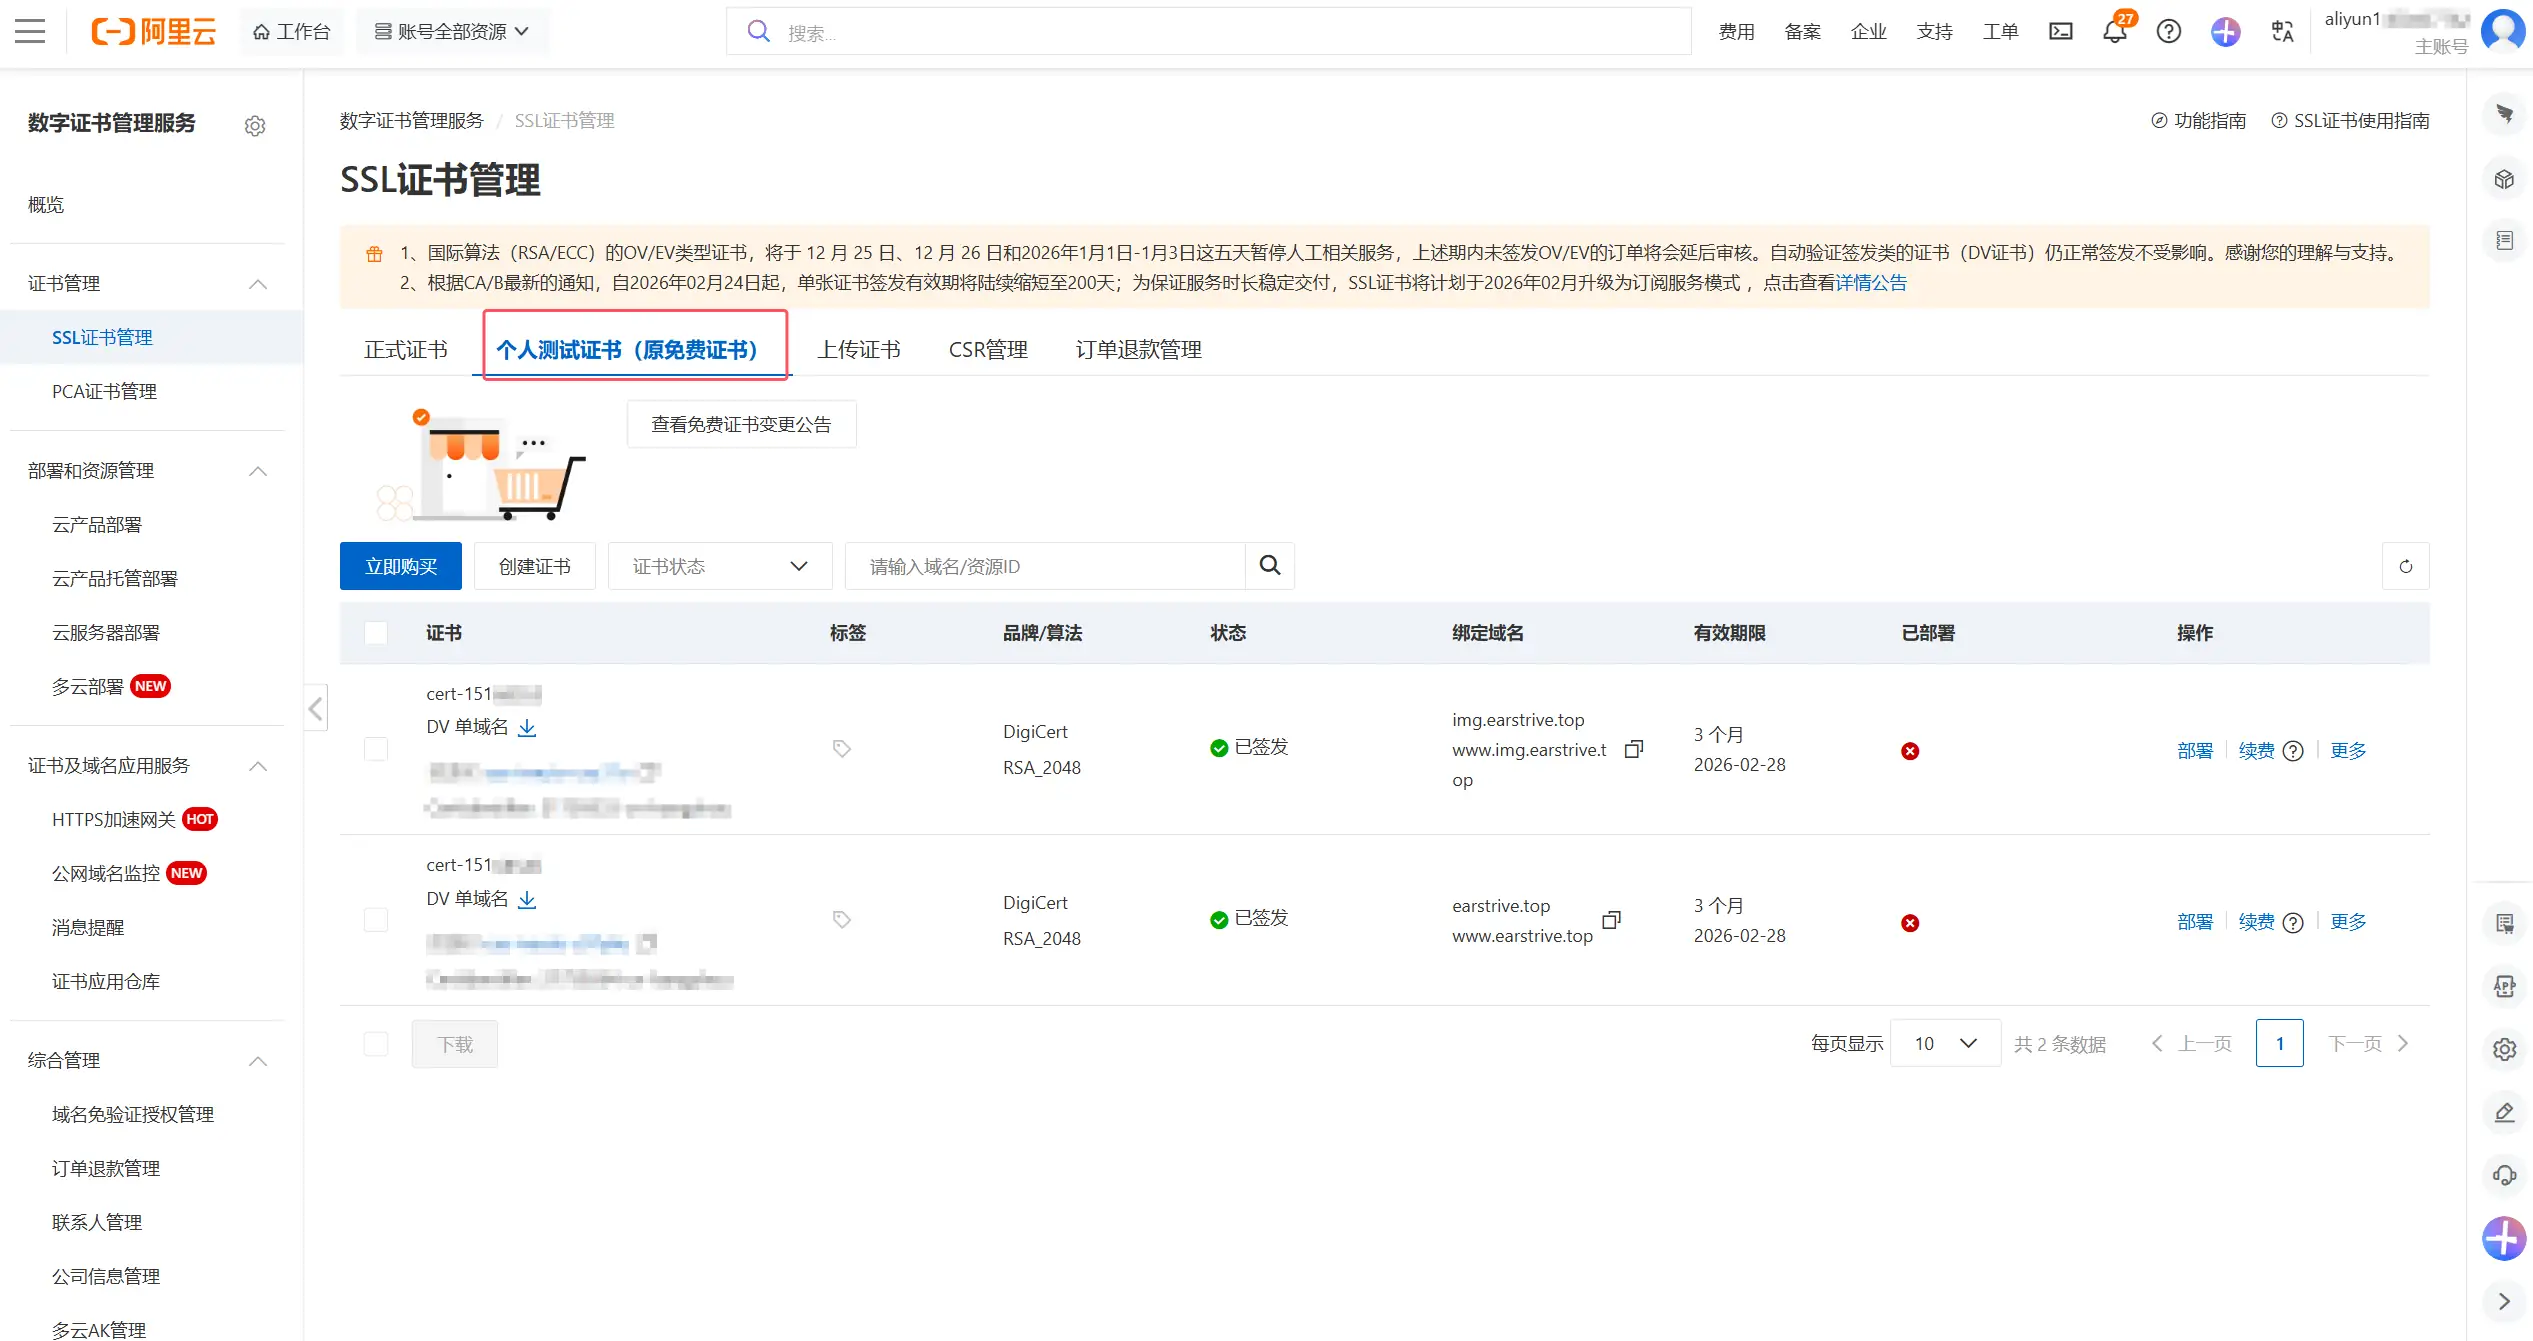Switch to the 正式证书 tab
2533x1341 pixels.
405,349
